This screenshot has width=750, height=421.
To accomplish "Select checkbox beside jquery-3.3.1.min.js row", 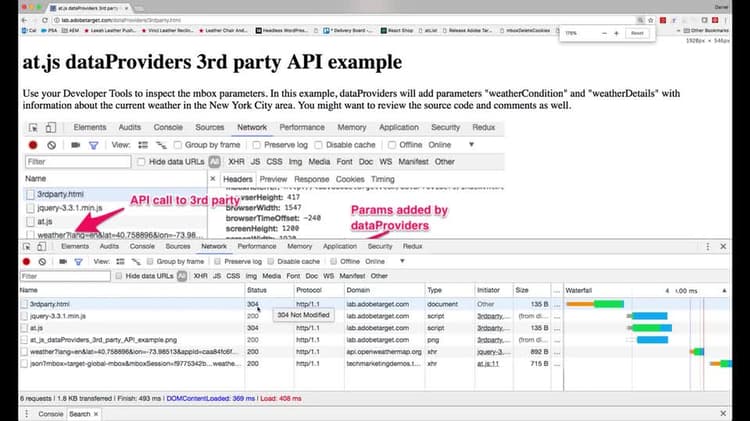I will pyautogui.click(x=24, y=316).
